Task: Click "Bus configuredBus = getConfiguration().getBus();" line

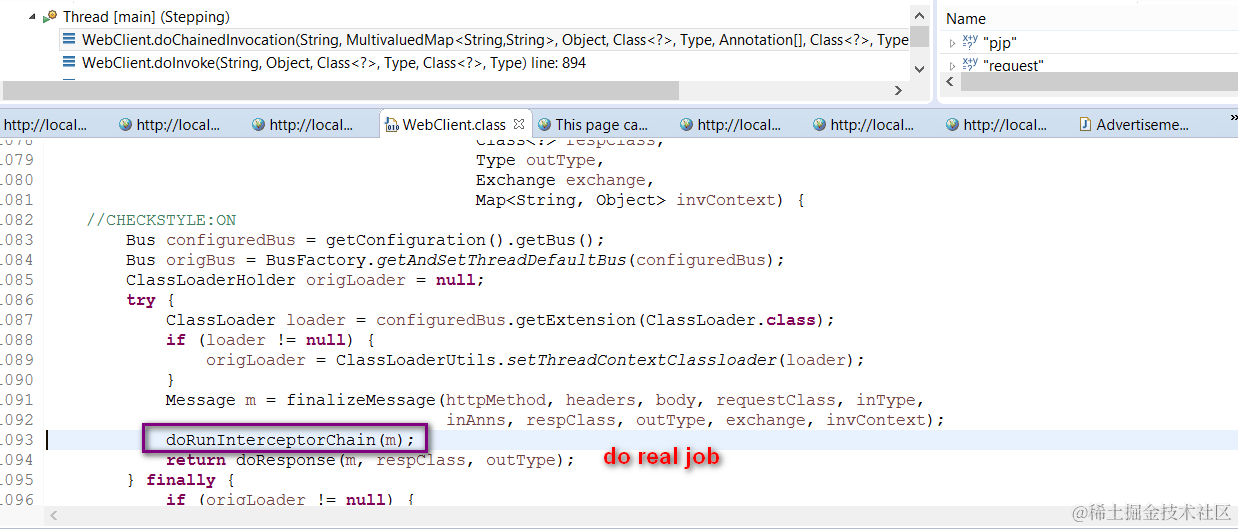Action: tap(366, 240)
